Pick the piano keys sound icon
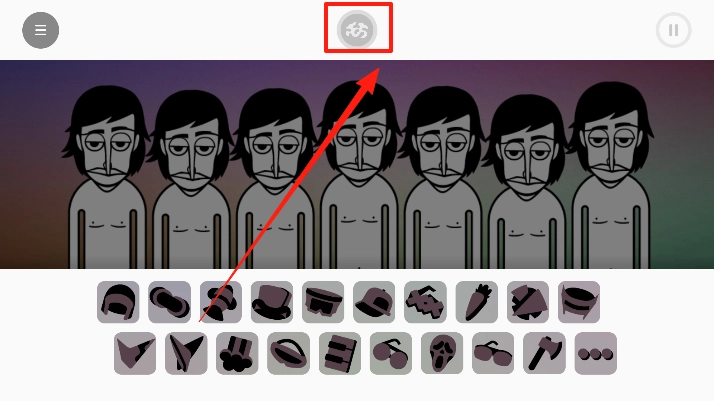This screenshot has width=714, height=401. point(340,353)
